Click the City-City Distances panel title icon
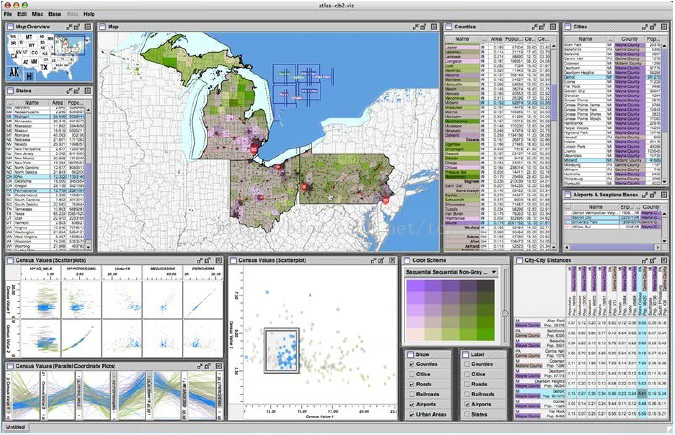 click(517, 259)
